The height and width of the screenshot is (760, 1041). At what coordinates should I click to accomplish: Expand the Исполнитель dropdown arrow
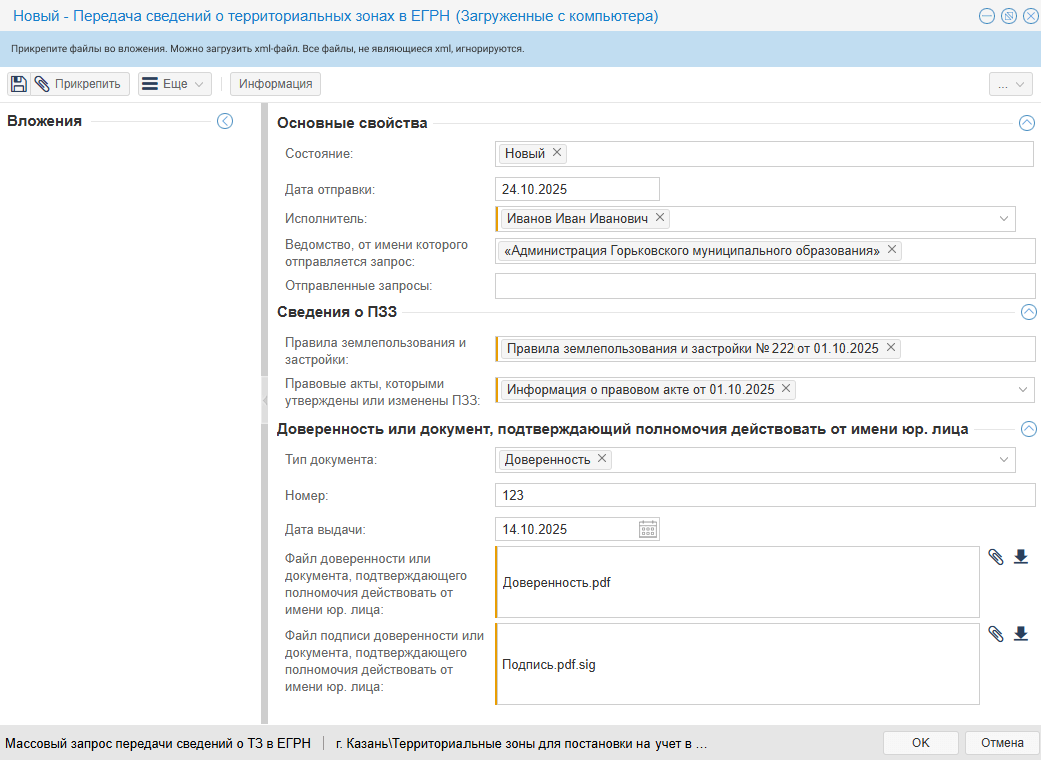(x=1004, y=218)
